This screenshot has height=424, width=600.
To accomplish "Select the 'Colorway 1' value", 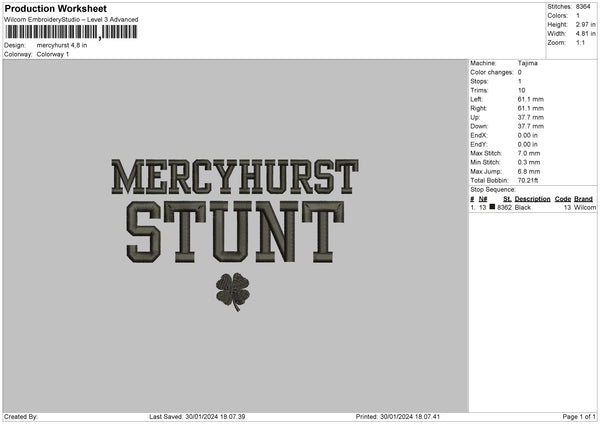I will click(53, 54).
